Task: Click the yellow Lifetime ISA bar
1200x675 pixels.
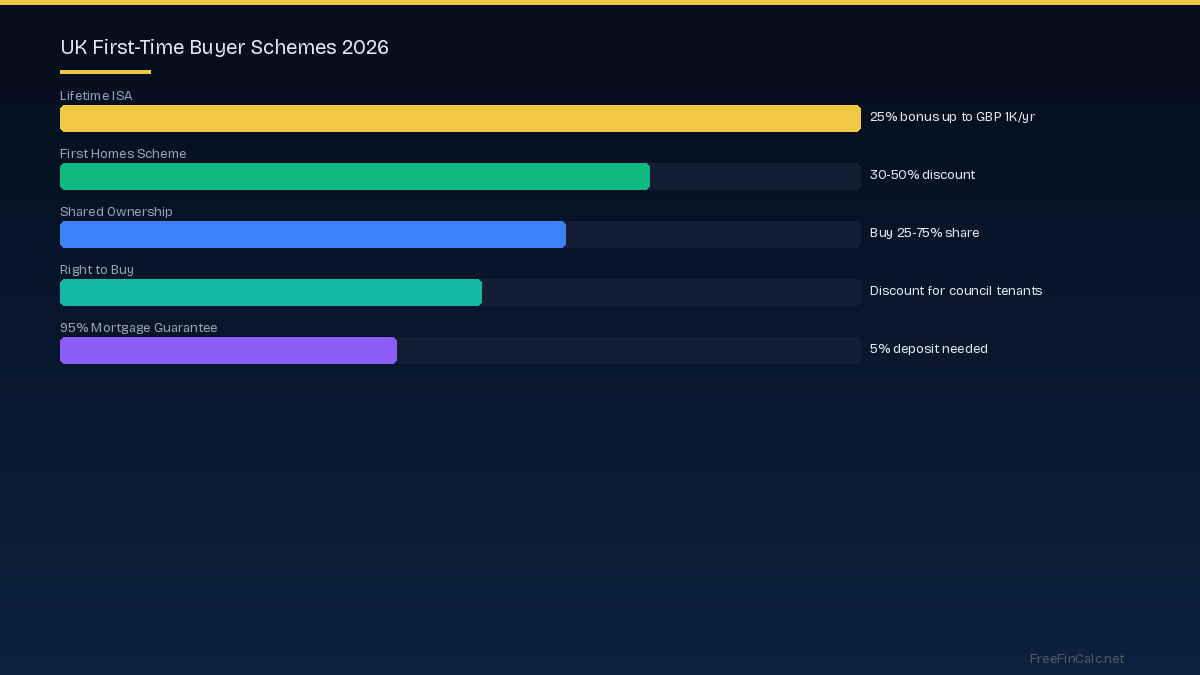Action: (x=460, y=118)
